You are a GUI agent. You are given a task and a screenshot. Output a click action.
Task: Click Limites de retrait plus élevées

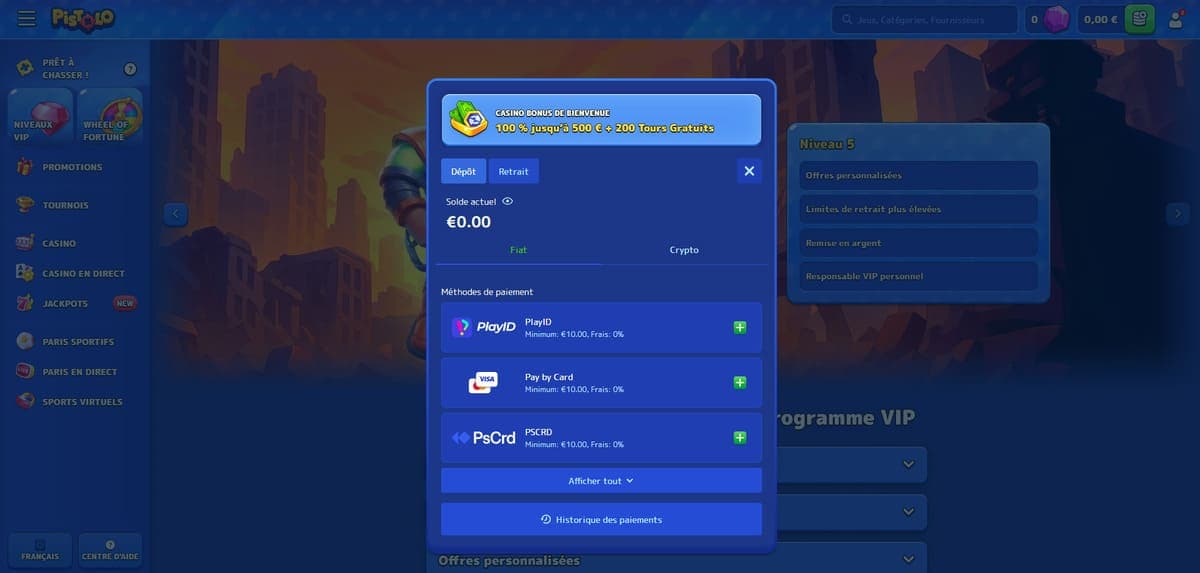click(918, 209)
